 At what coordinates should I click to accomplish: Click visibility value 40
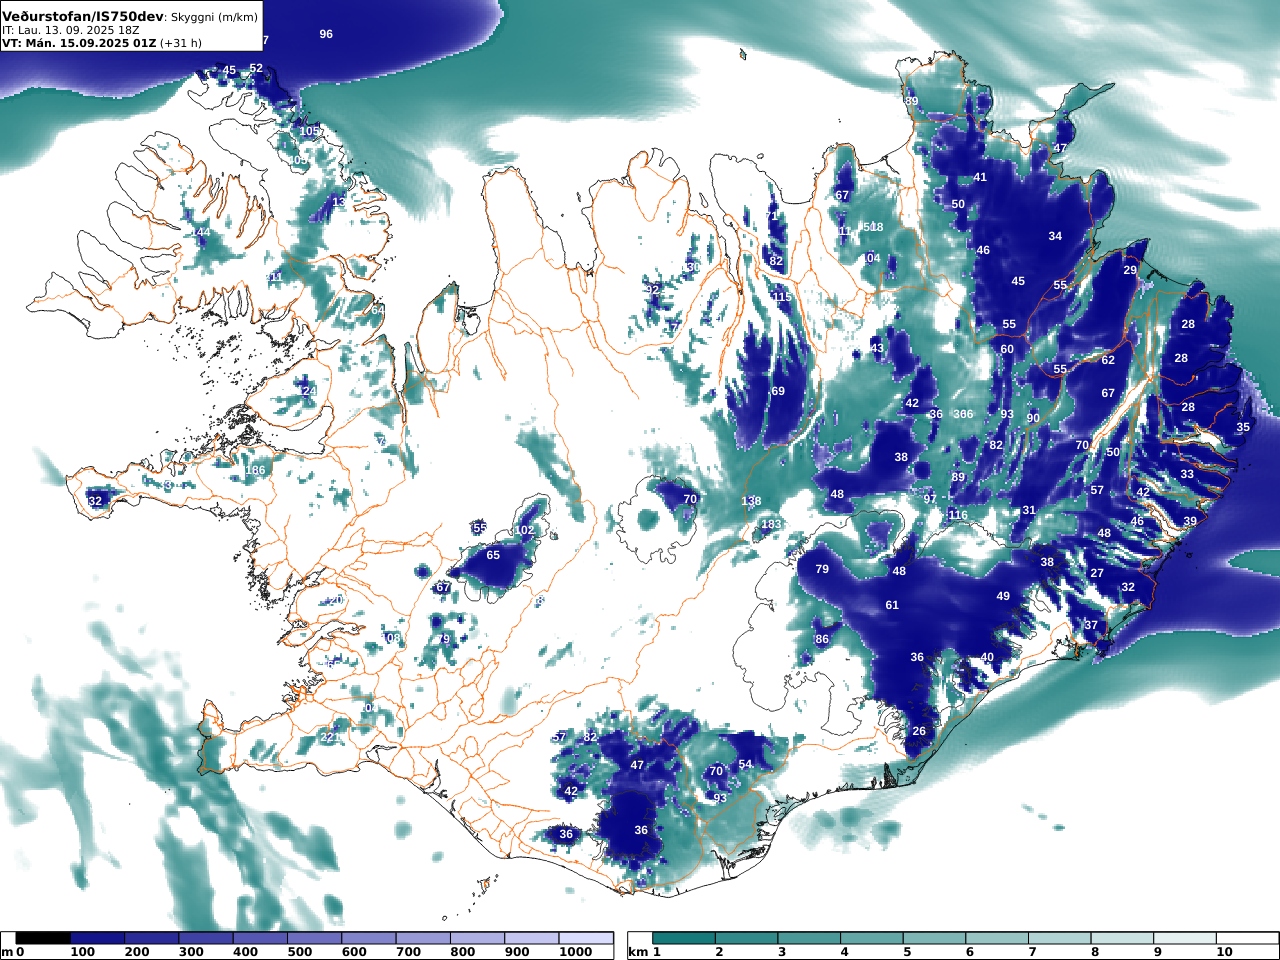point(987,657)
